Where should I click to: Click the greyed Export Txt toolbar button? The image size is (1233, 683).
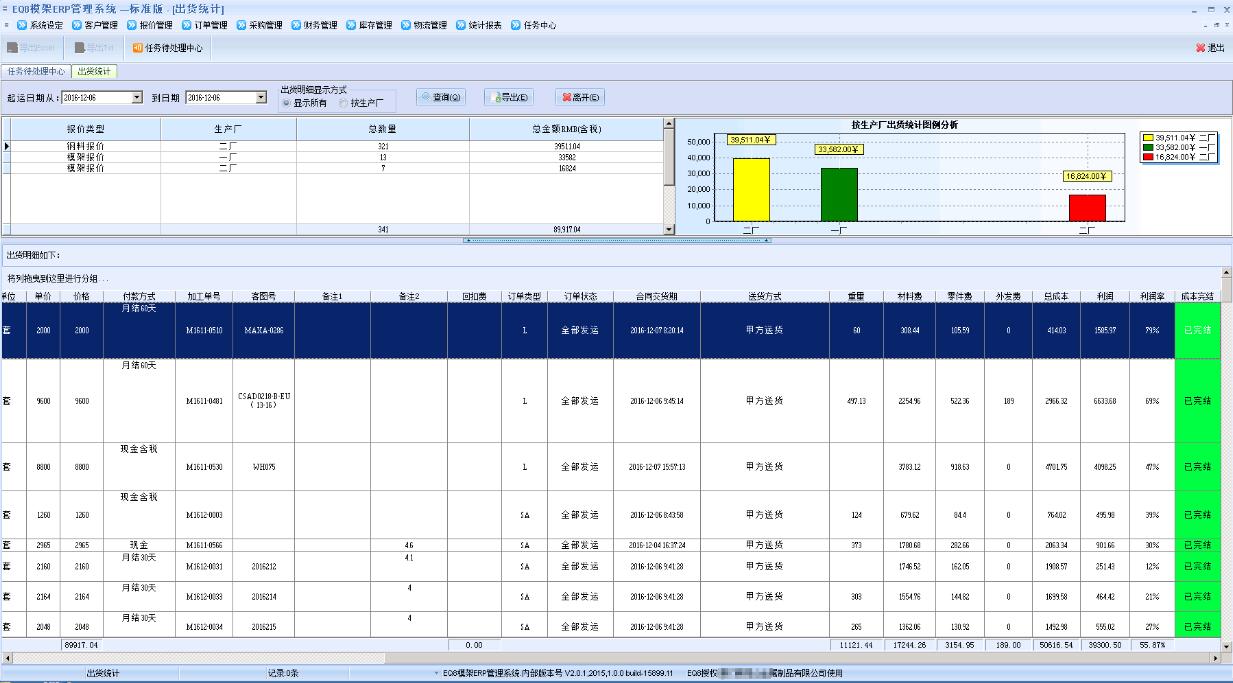pyautogui.click(x=96, y=47)
